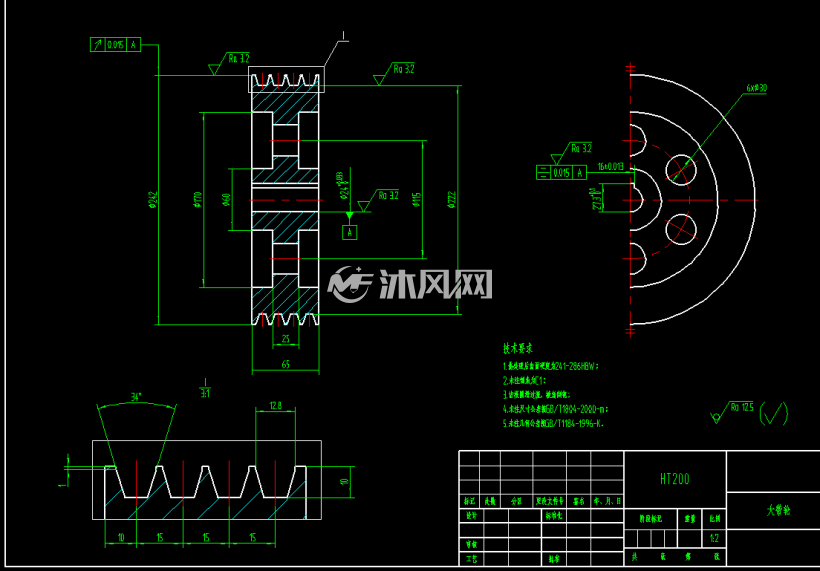820x571 pixels.
Task: Select the 25 width dimension
Action: coord(286,339)
